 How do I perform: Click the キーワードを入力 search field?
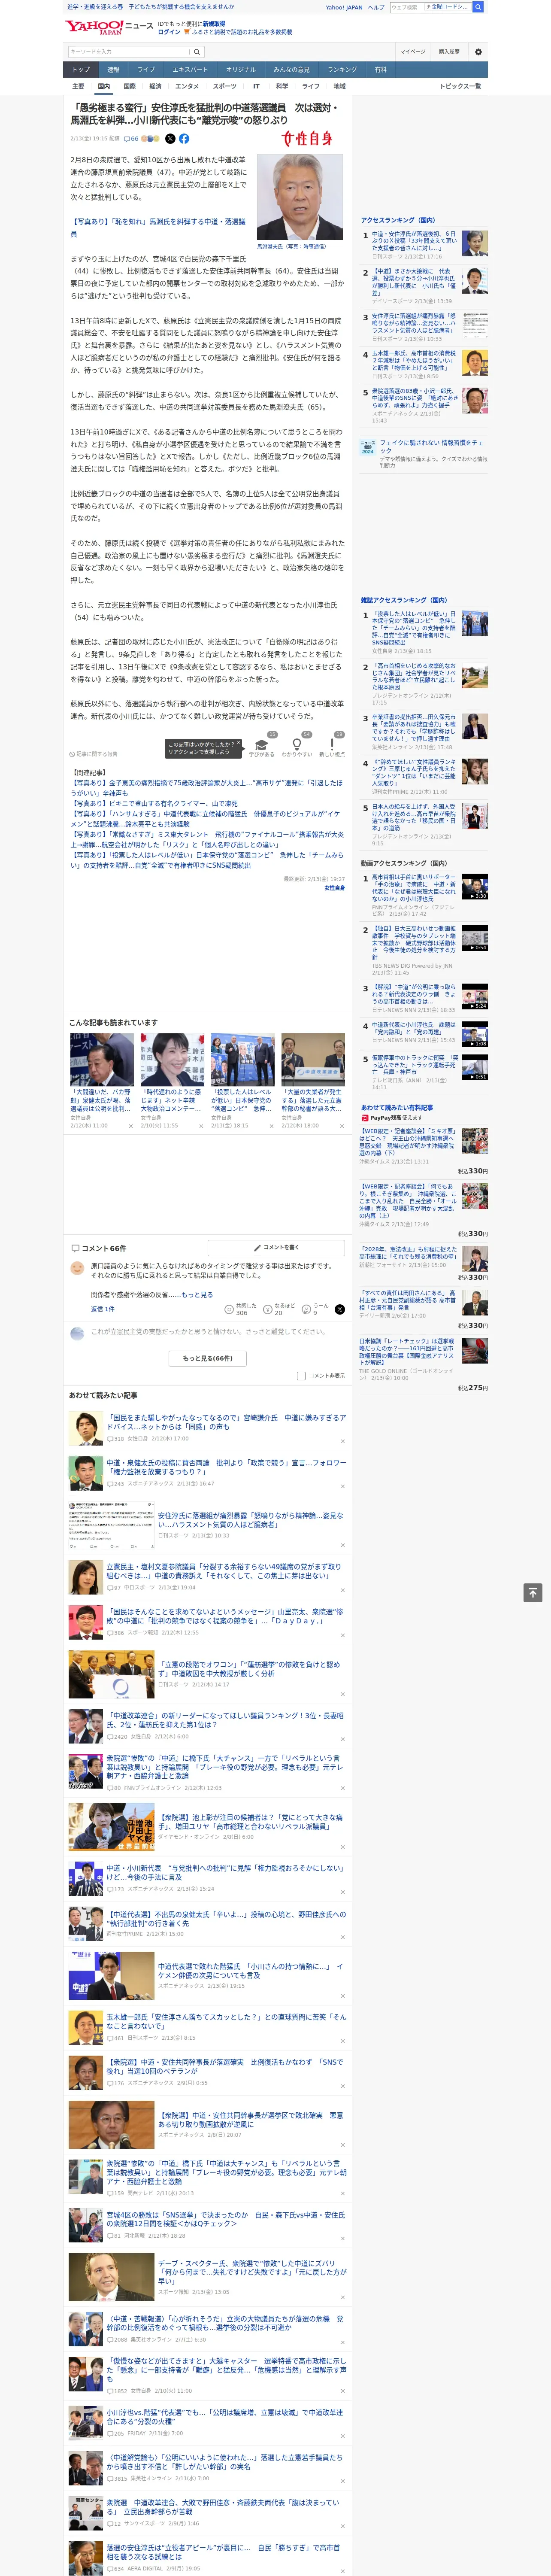pos(128,52)
